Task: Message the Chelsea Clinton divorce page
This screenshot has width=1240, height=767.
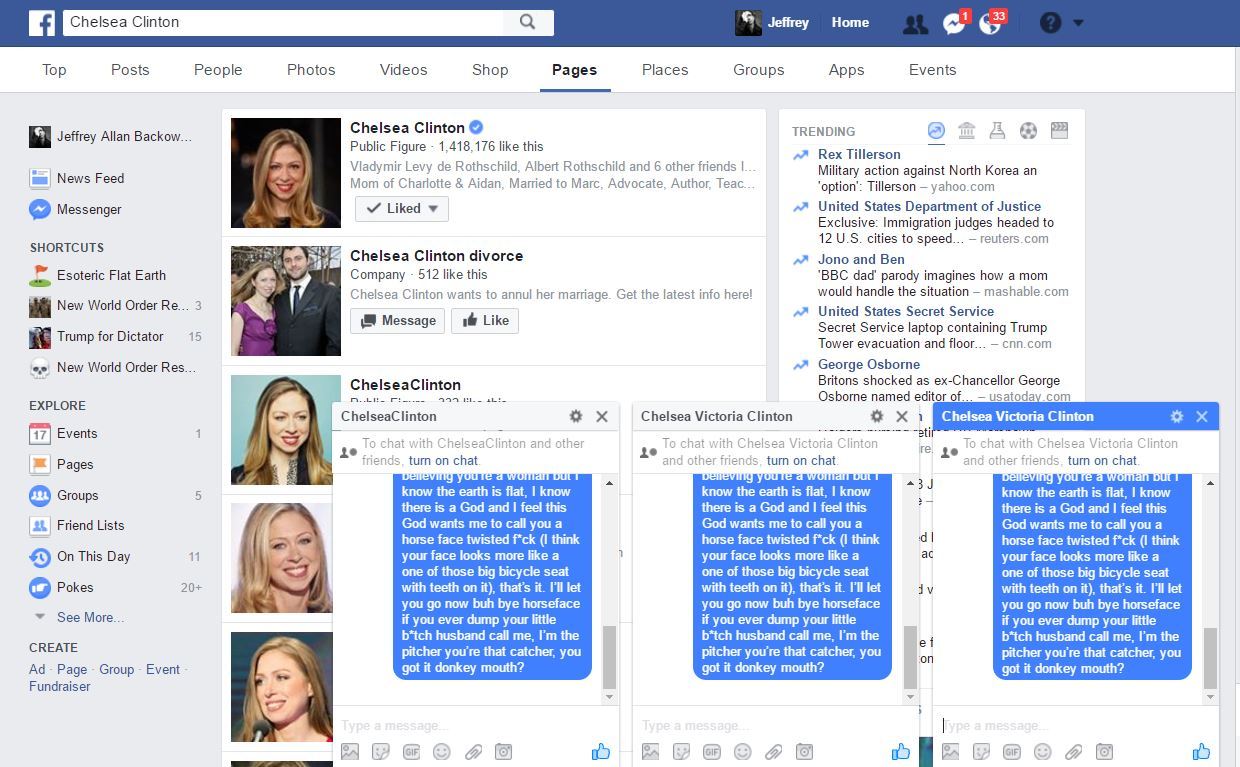Action: pos(398,321)
